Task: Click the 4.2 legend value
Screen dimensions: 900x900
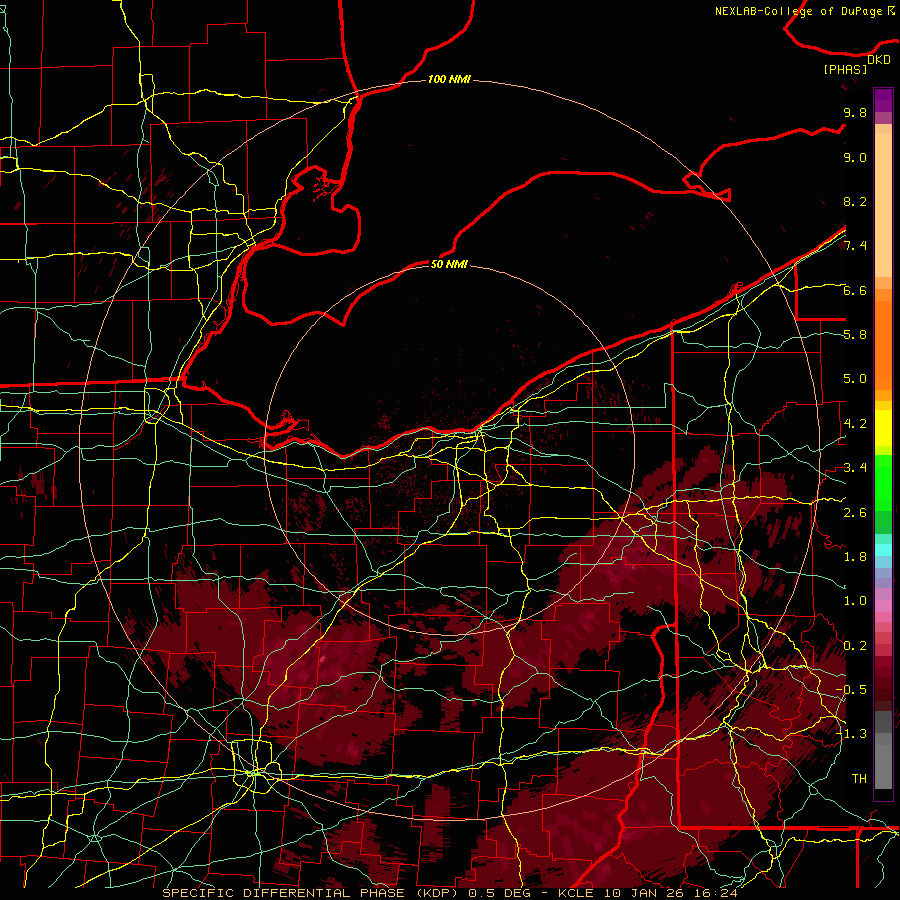Action: 855,424
